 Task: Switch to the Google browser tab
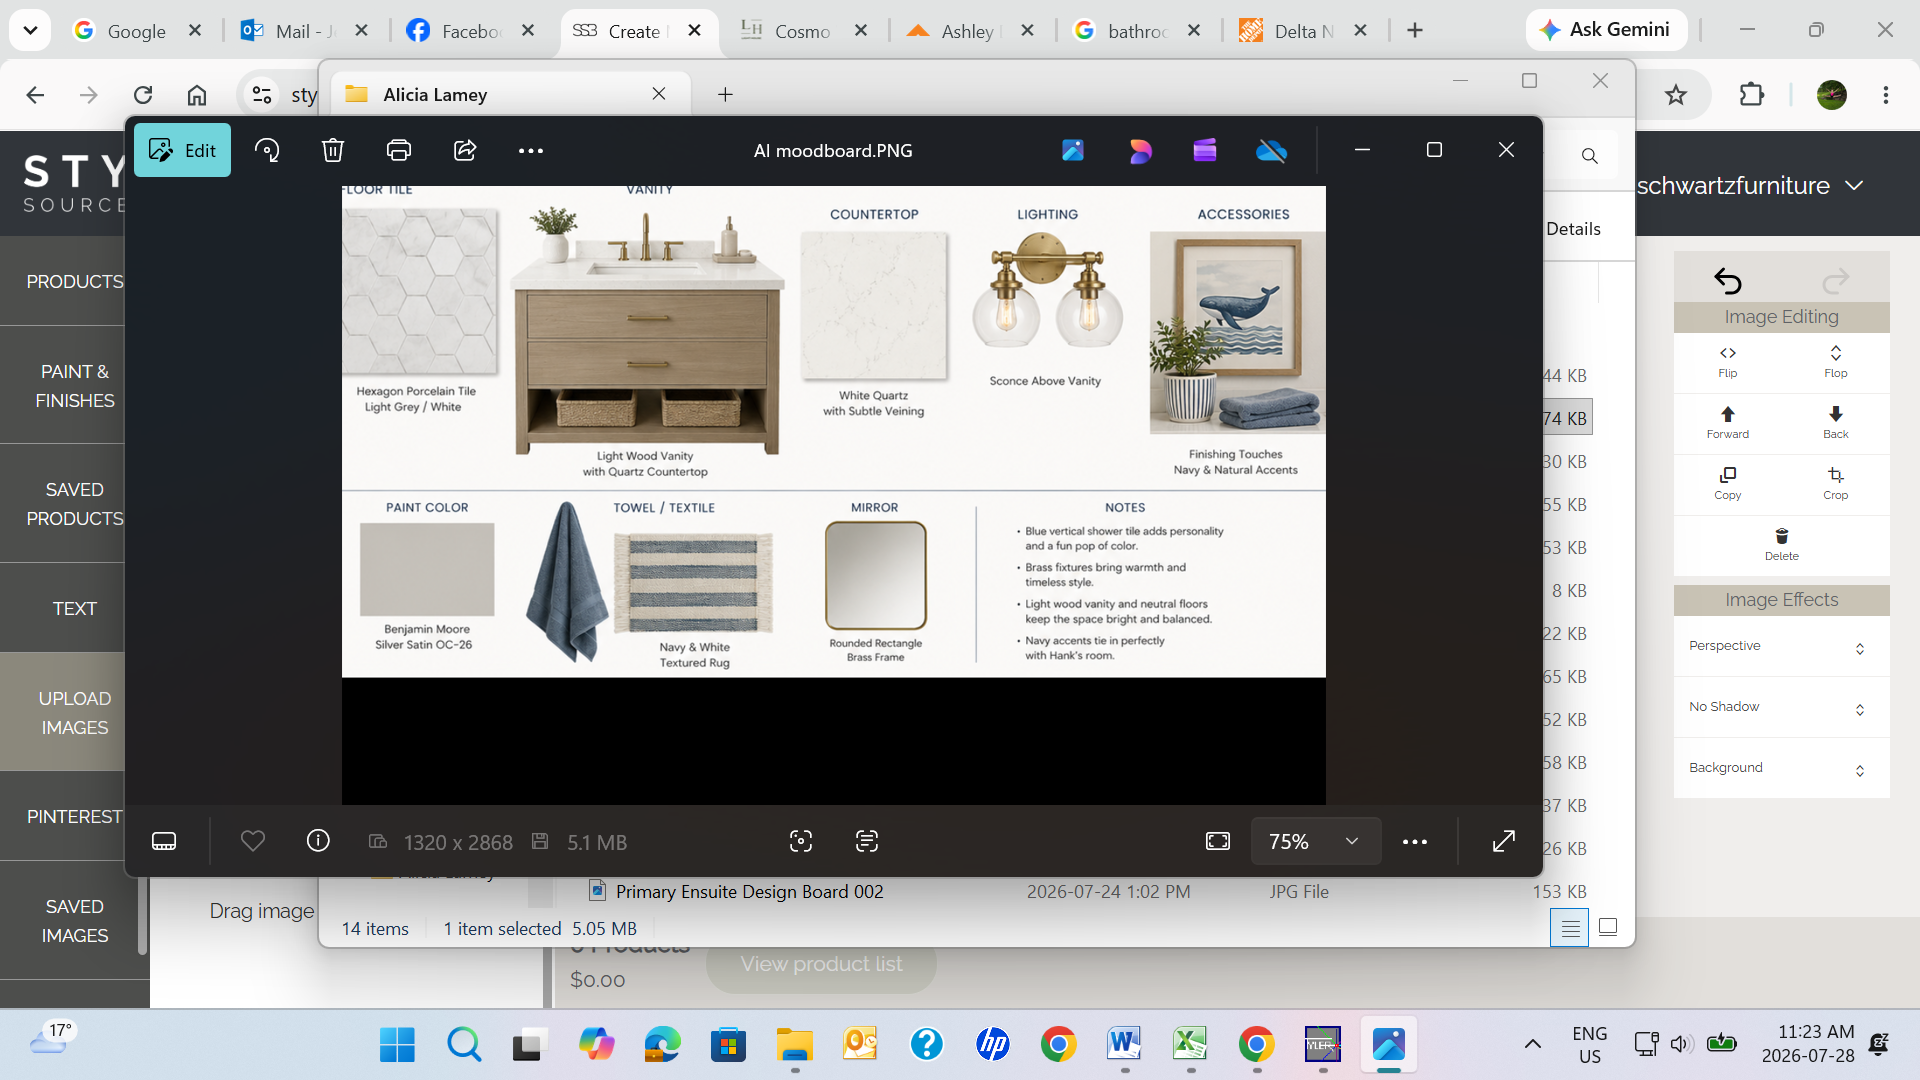[136, 31]
